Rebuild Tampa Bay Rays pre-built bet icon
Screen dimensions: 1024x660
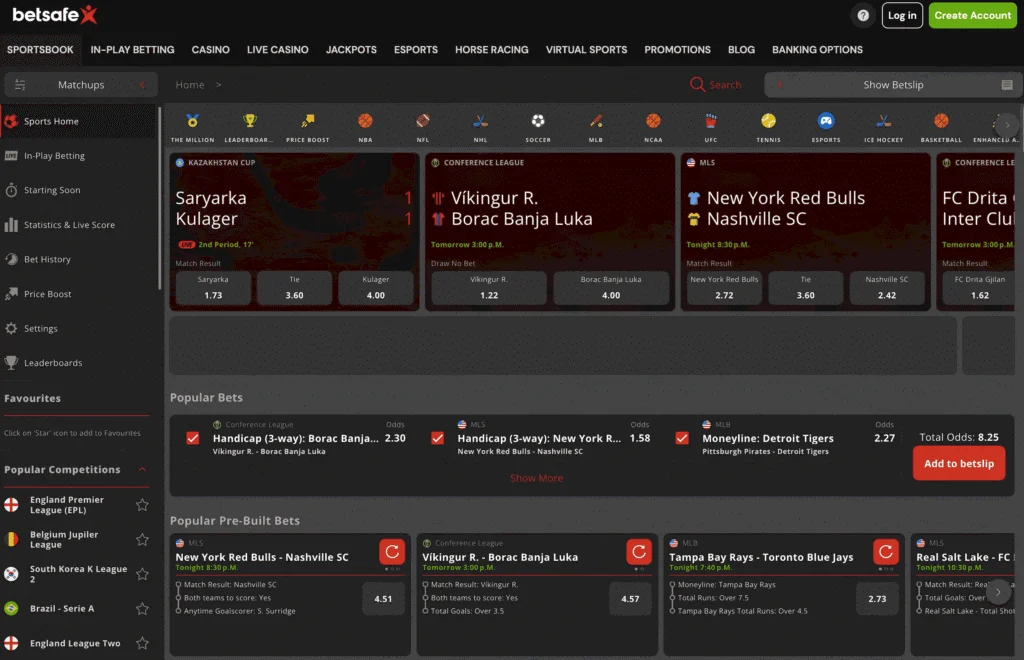(886, 552)
